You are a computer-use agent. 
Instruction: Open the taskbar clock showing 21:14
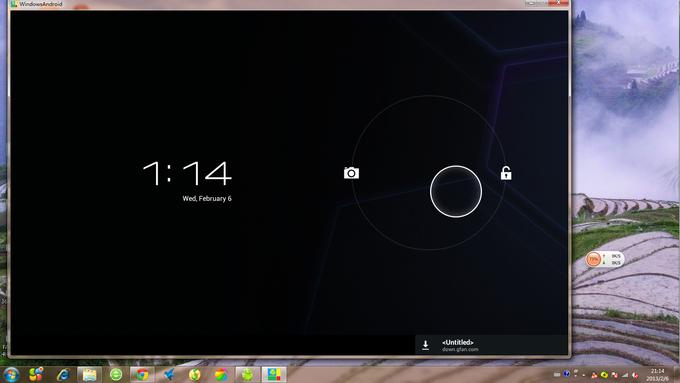(x=658, y=375)
